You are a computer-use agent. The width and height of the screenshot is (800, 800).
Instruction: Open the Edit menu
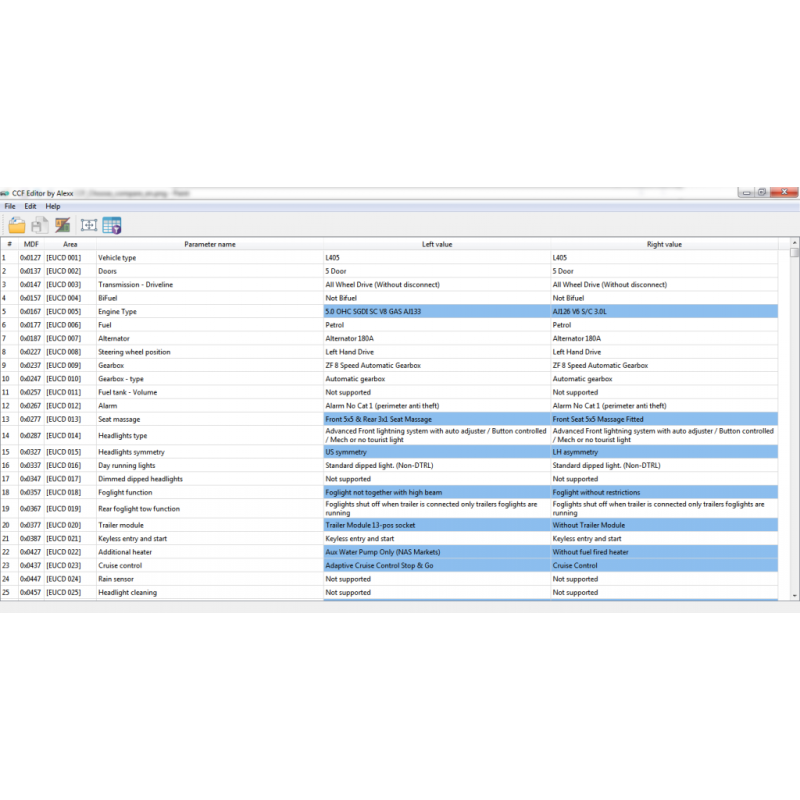(x=29, y=206)
